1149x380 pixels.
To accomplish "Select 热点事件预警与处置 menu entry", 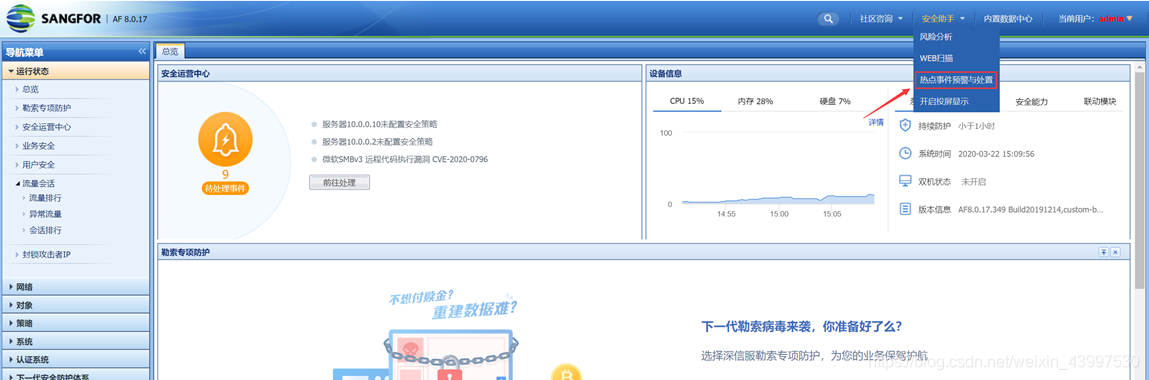I will tap(956, 79).
